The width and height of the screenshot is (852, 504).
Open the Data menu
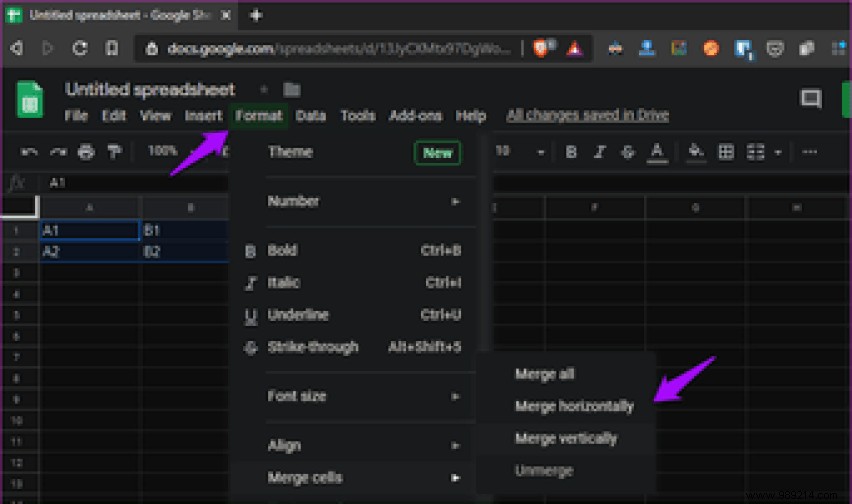pos(311,116)
